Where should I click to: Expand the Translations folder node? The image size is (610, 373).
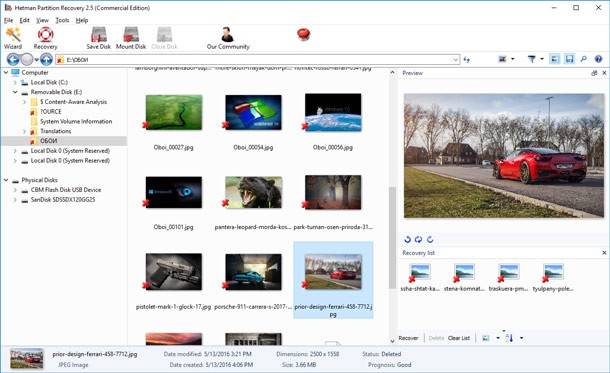[x=25, y=131]
